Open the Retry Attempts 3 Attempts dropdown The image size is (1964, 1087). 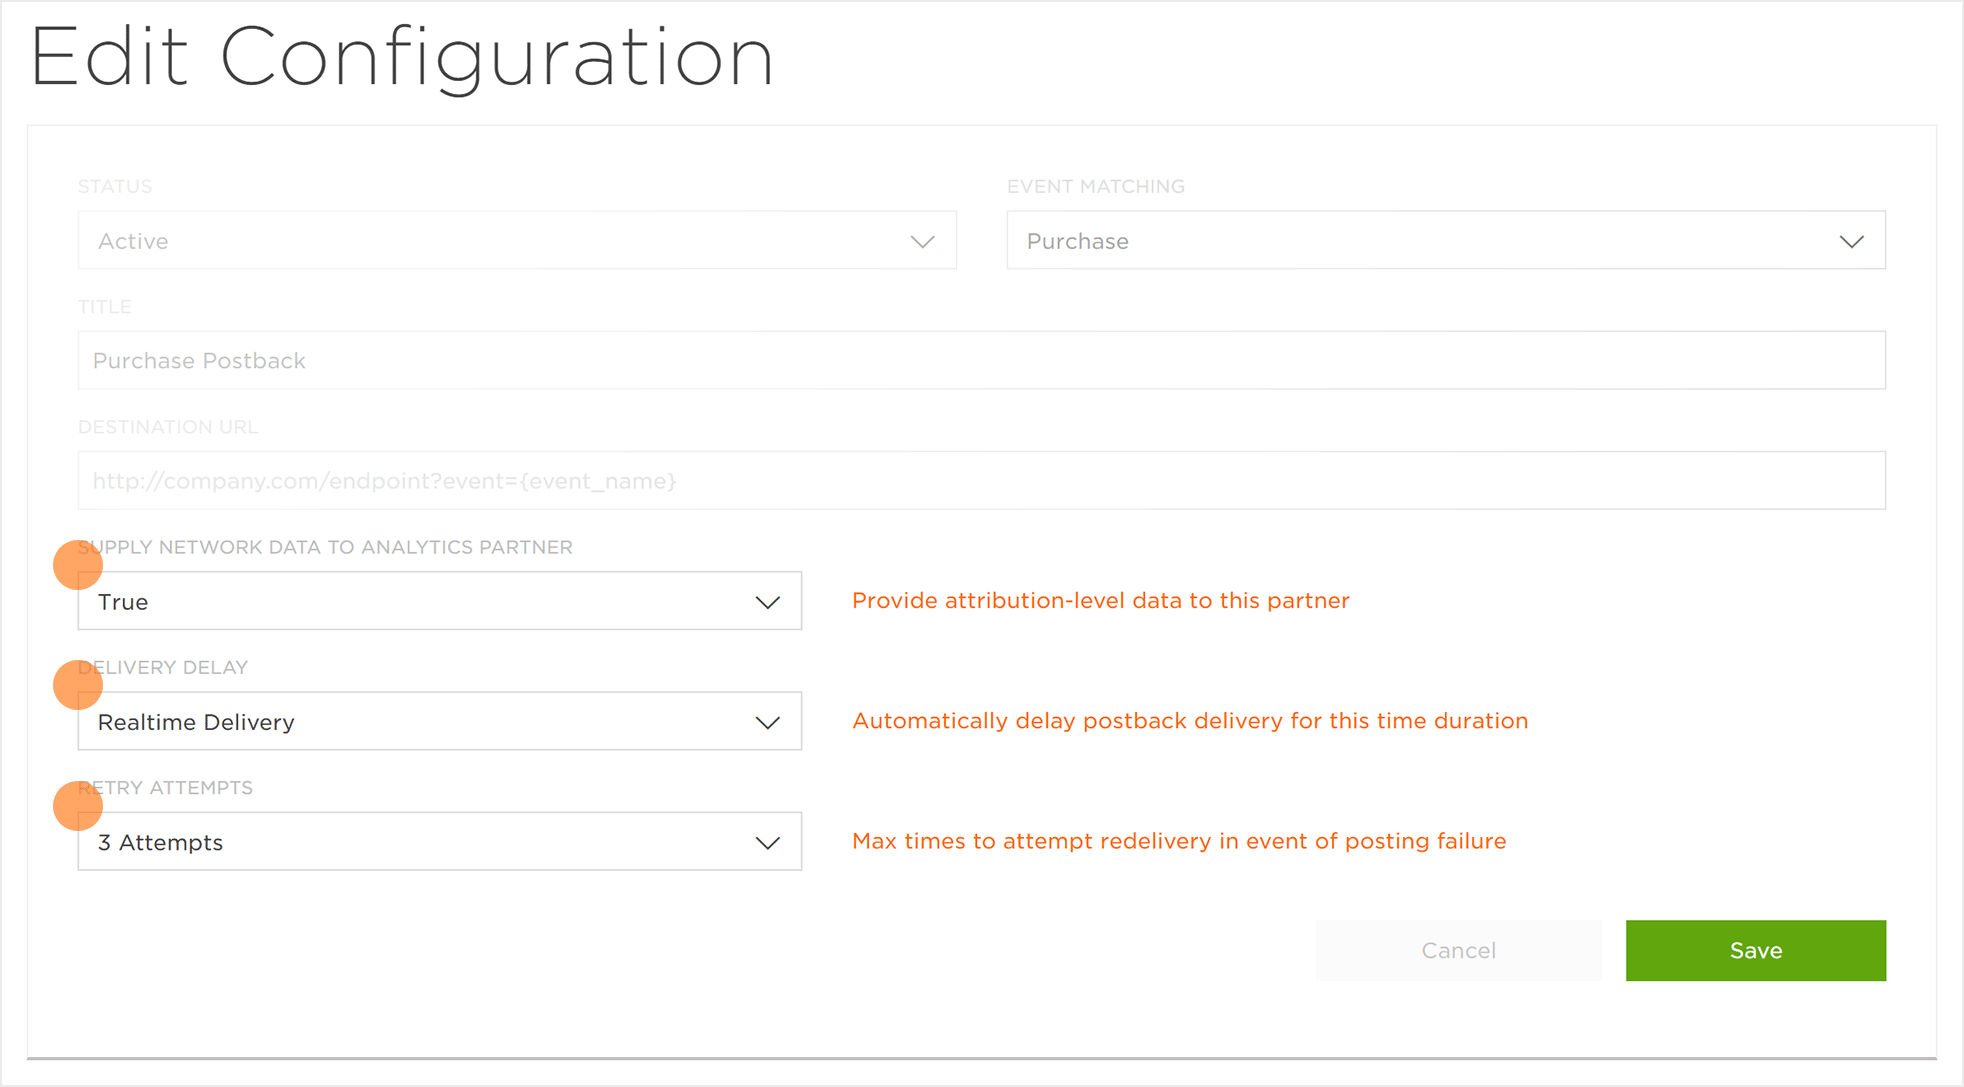(420, 842)
